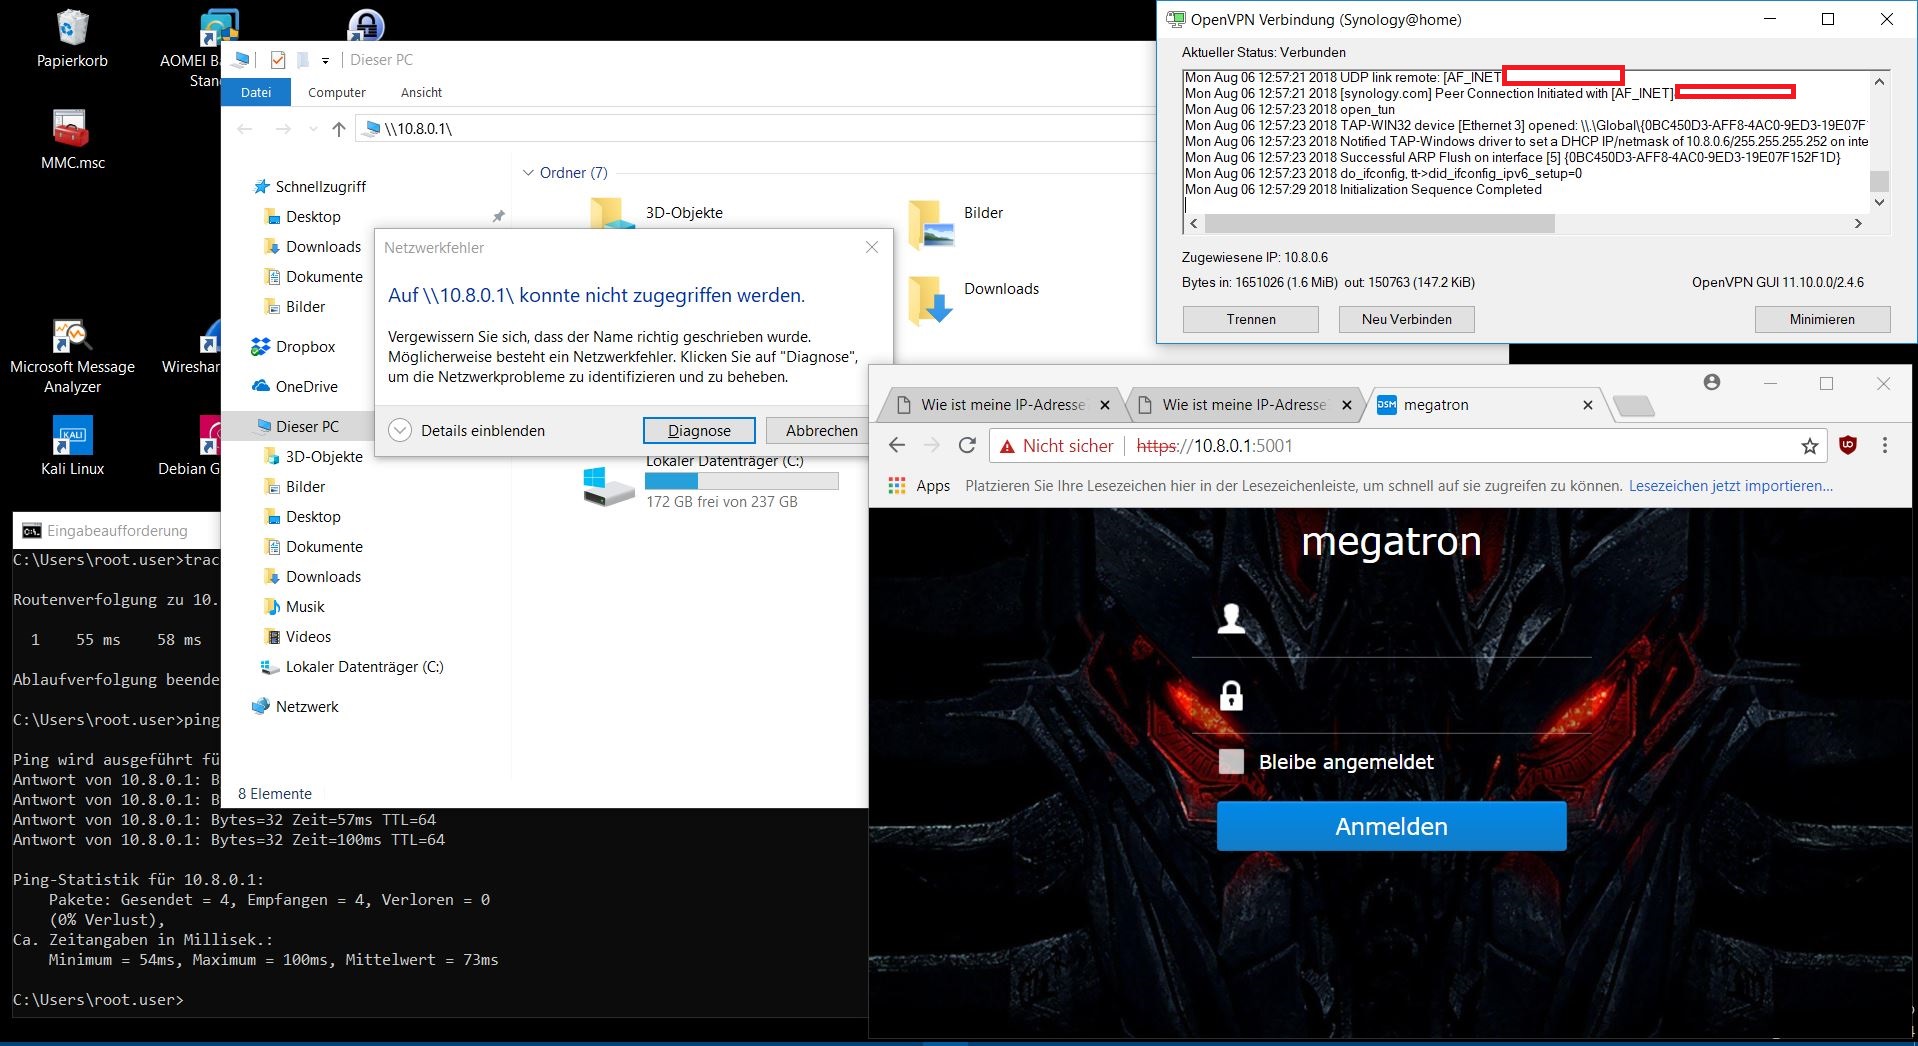Click Neu Verbinden in the OpenVPN window
The width and height of the screenshot is (1918, 1046).
point(1407,319)
